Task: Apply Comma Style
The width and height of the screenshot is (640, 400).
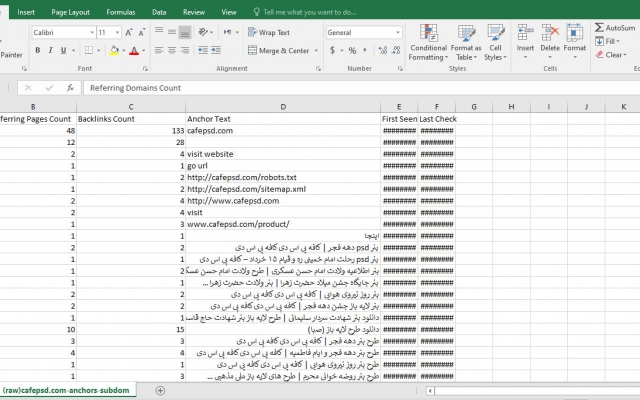Action: [x=364, y=50]
